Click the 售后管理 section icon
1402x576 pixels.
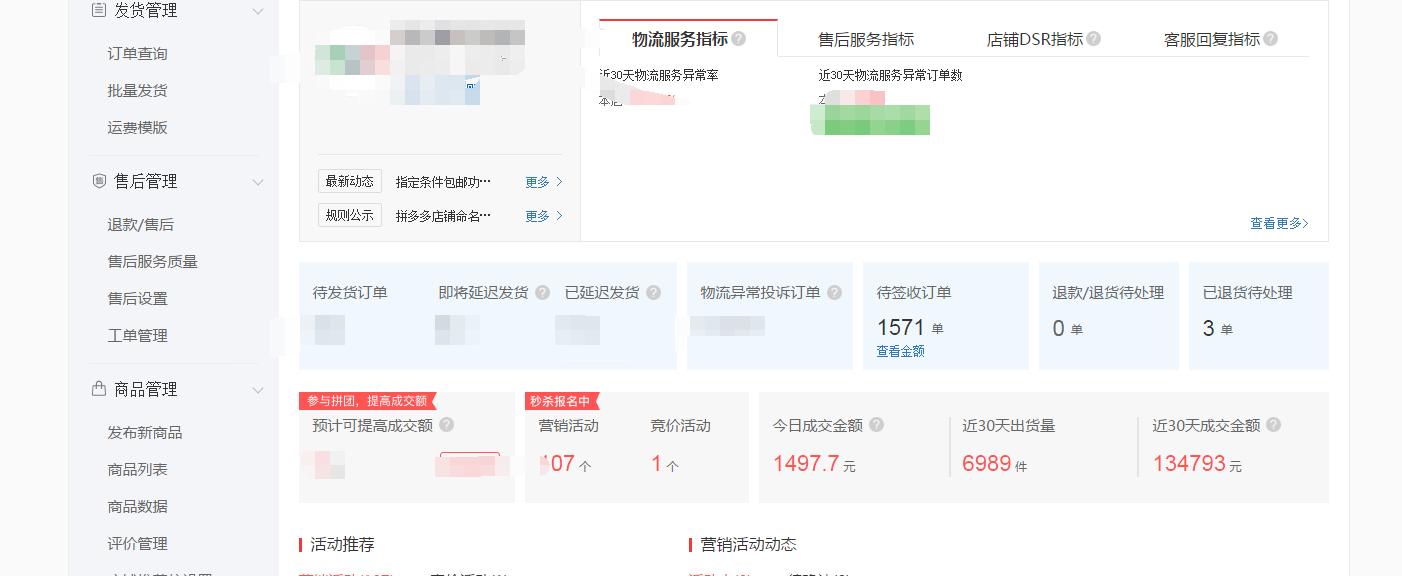98,181
